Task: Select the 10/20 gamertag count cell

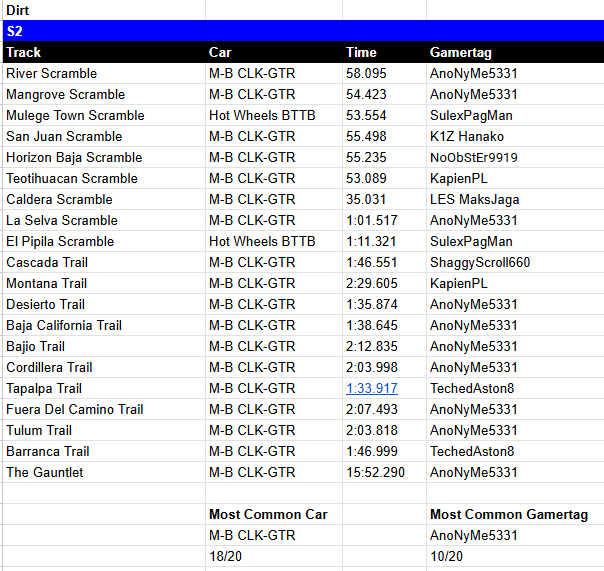Action: tap(515, 556)
